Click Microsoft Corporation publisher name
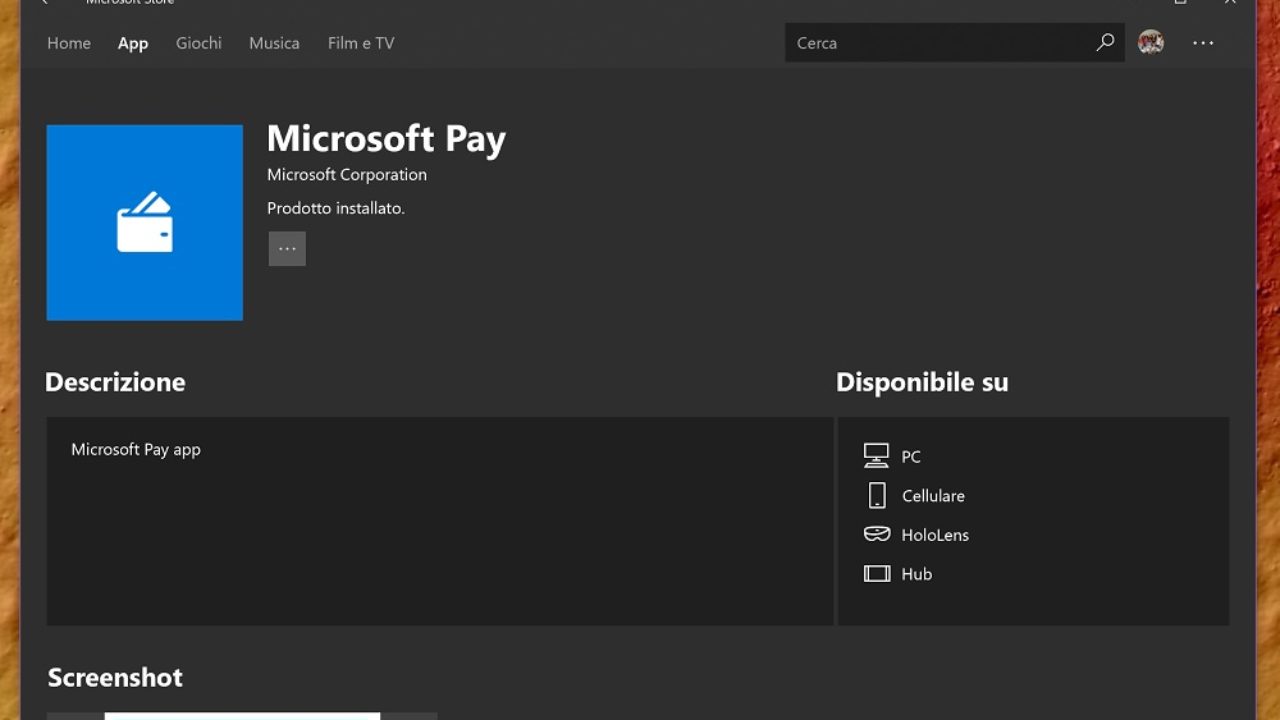1280x720 pixels. tap(346, 174)
